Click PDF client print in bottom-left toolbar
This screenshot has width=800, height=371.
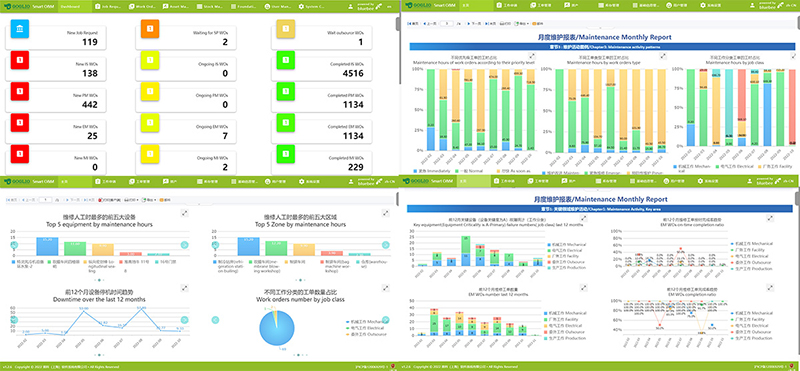tap(109, 200)
